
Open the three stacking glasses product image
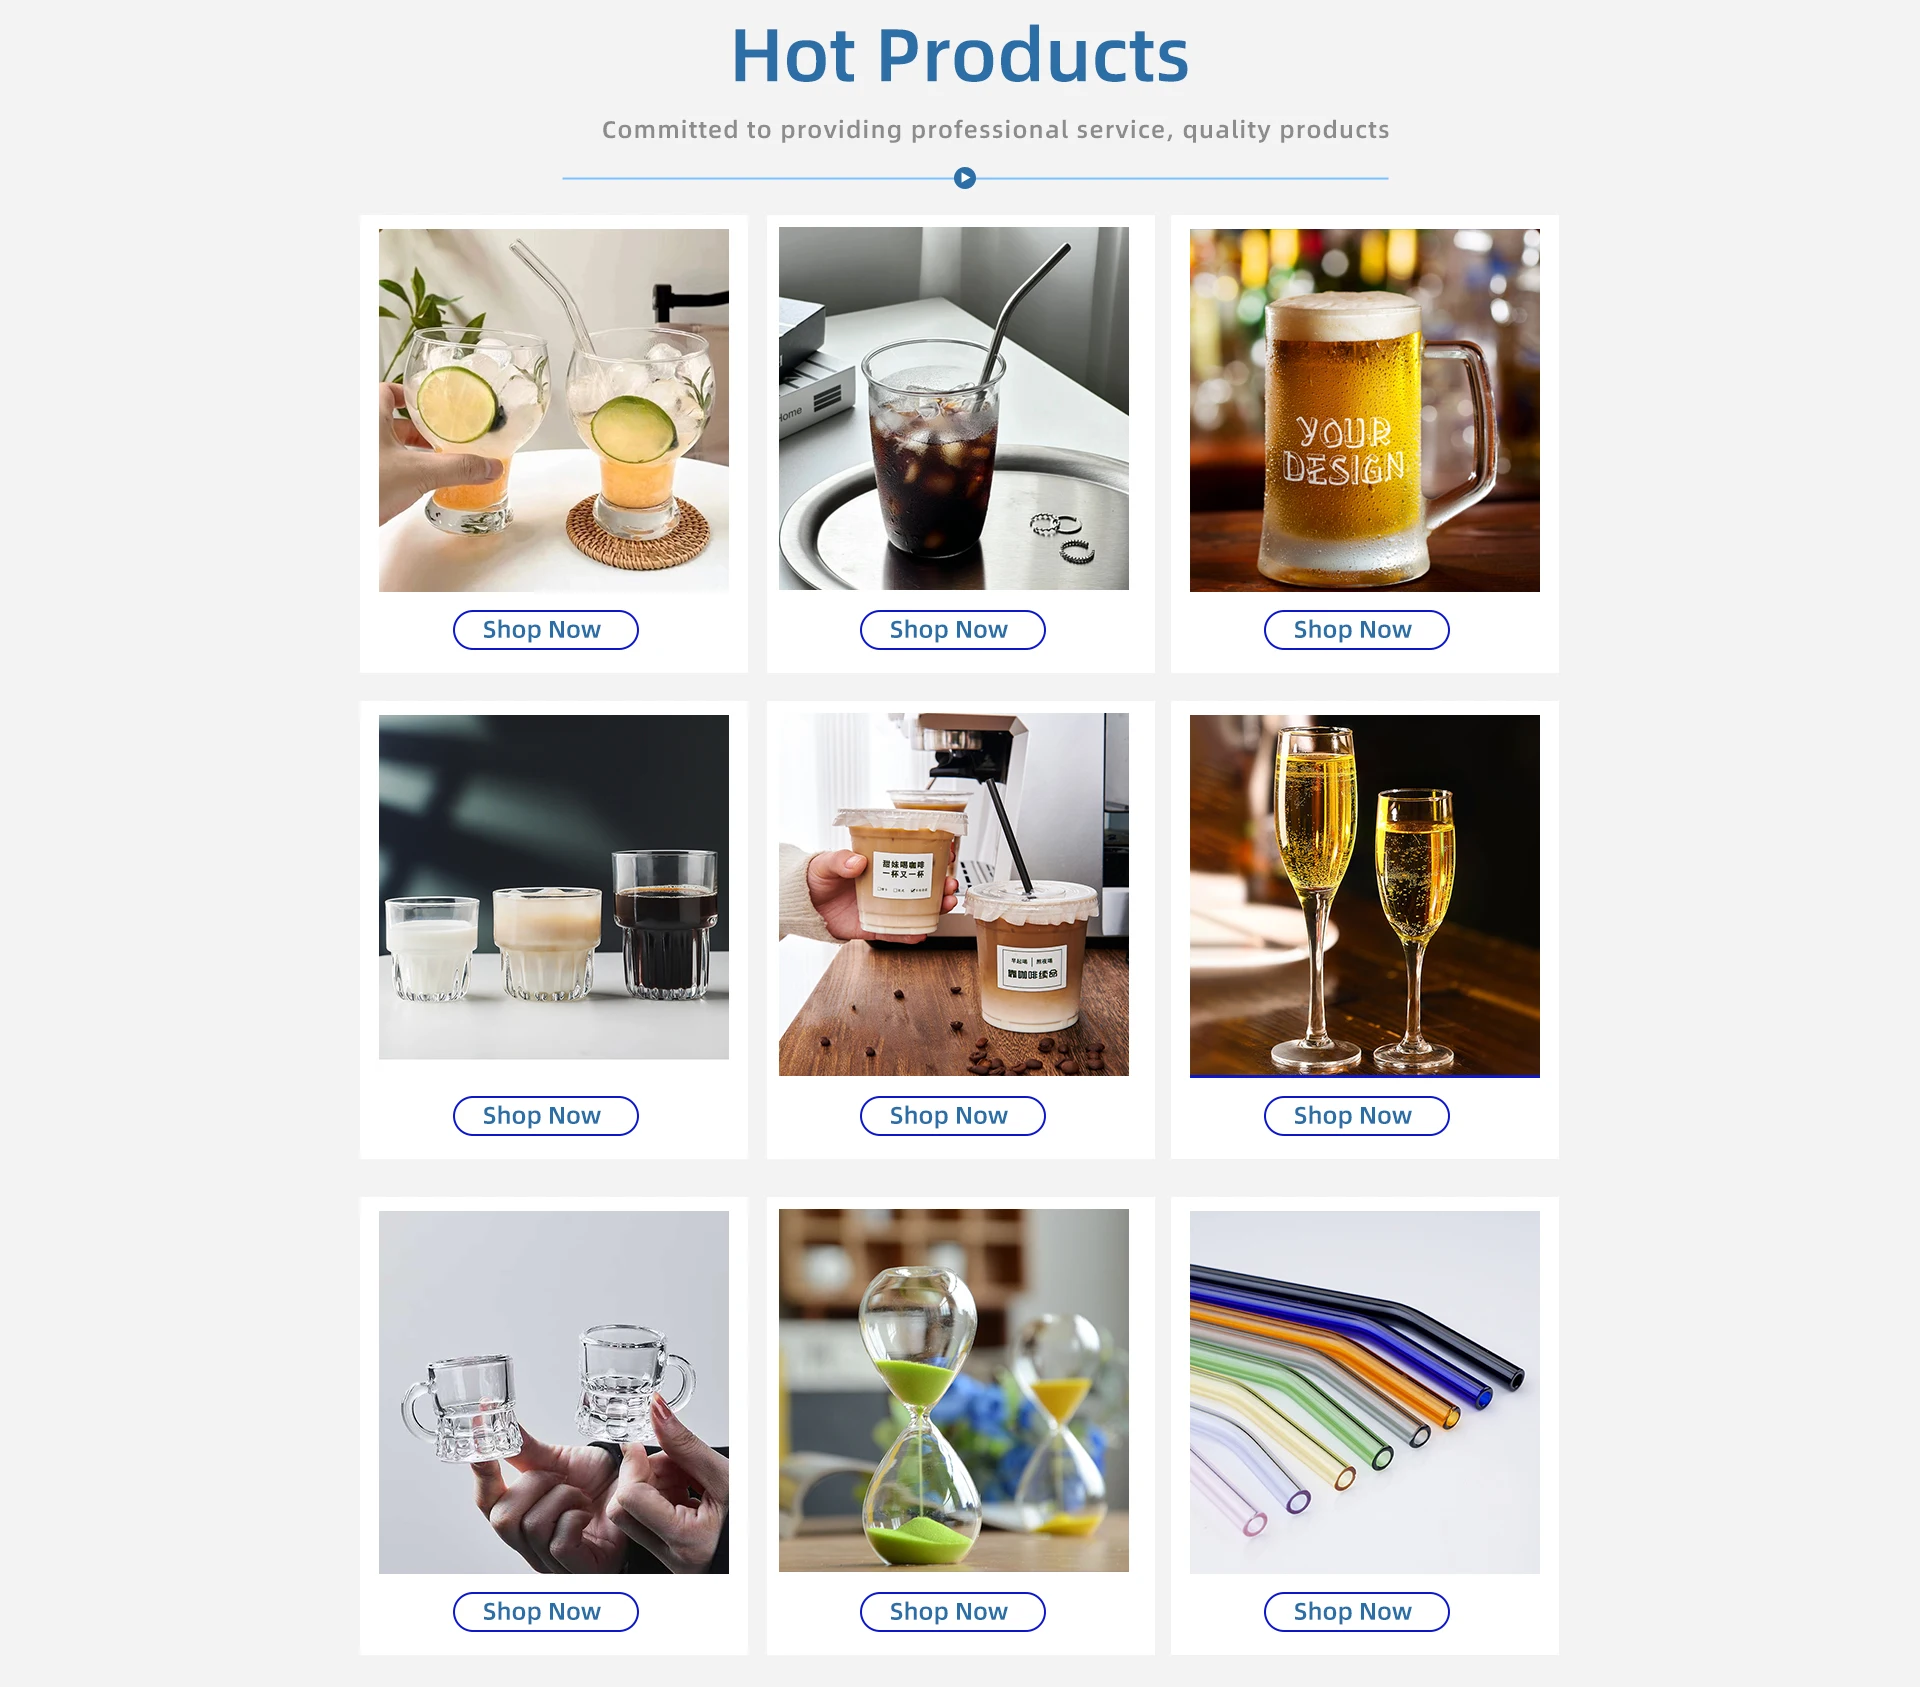[x=554, y=887]
